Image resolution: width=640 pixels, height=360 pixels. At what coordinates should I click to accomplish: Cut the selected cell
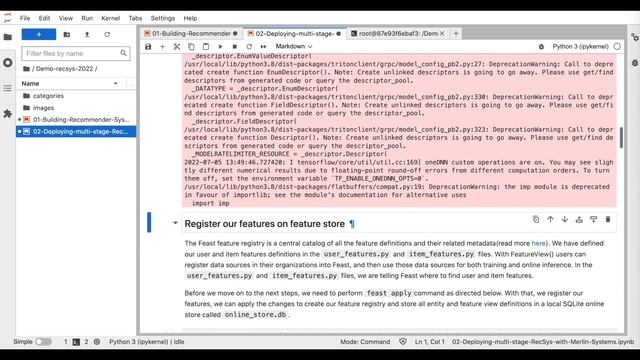click(x=177, y=47)
